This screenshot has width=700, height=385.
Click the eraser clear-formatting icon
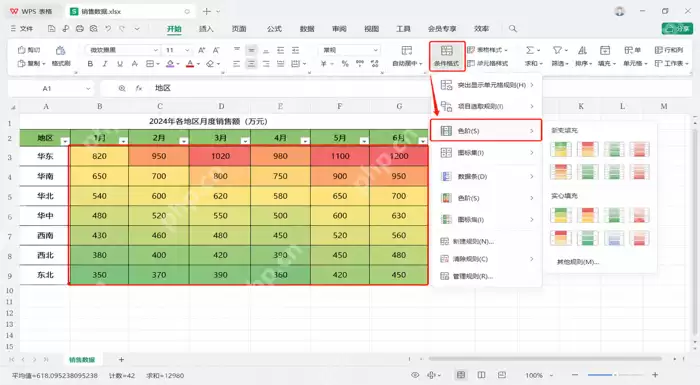pos(210,64)
